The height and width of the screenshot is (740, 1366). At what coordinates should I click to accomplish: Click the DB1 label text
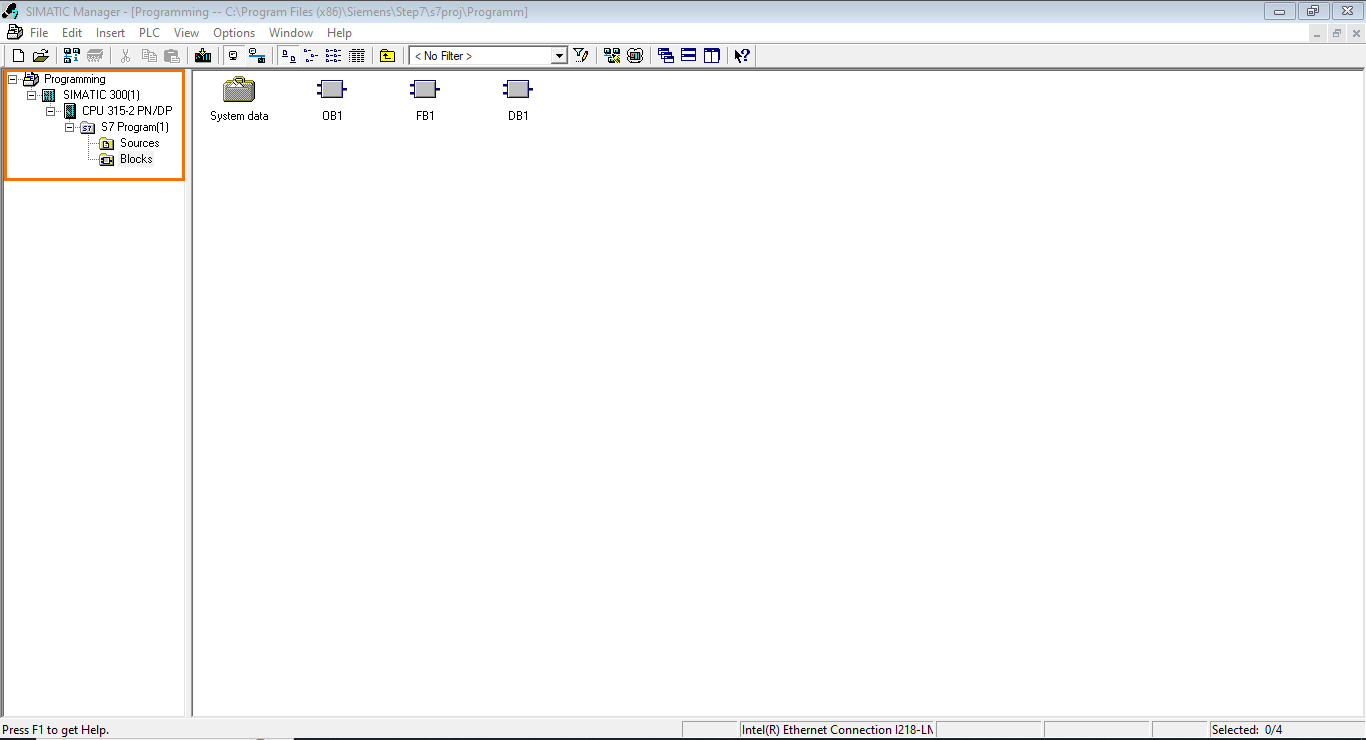point(518,116)
